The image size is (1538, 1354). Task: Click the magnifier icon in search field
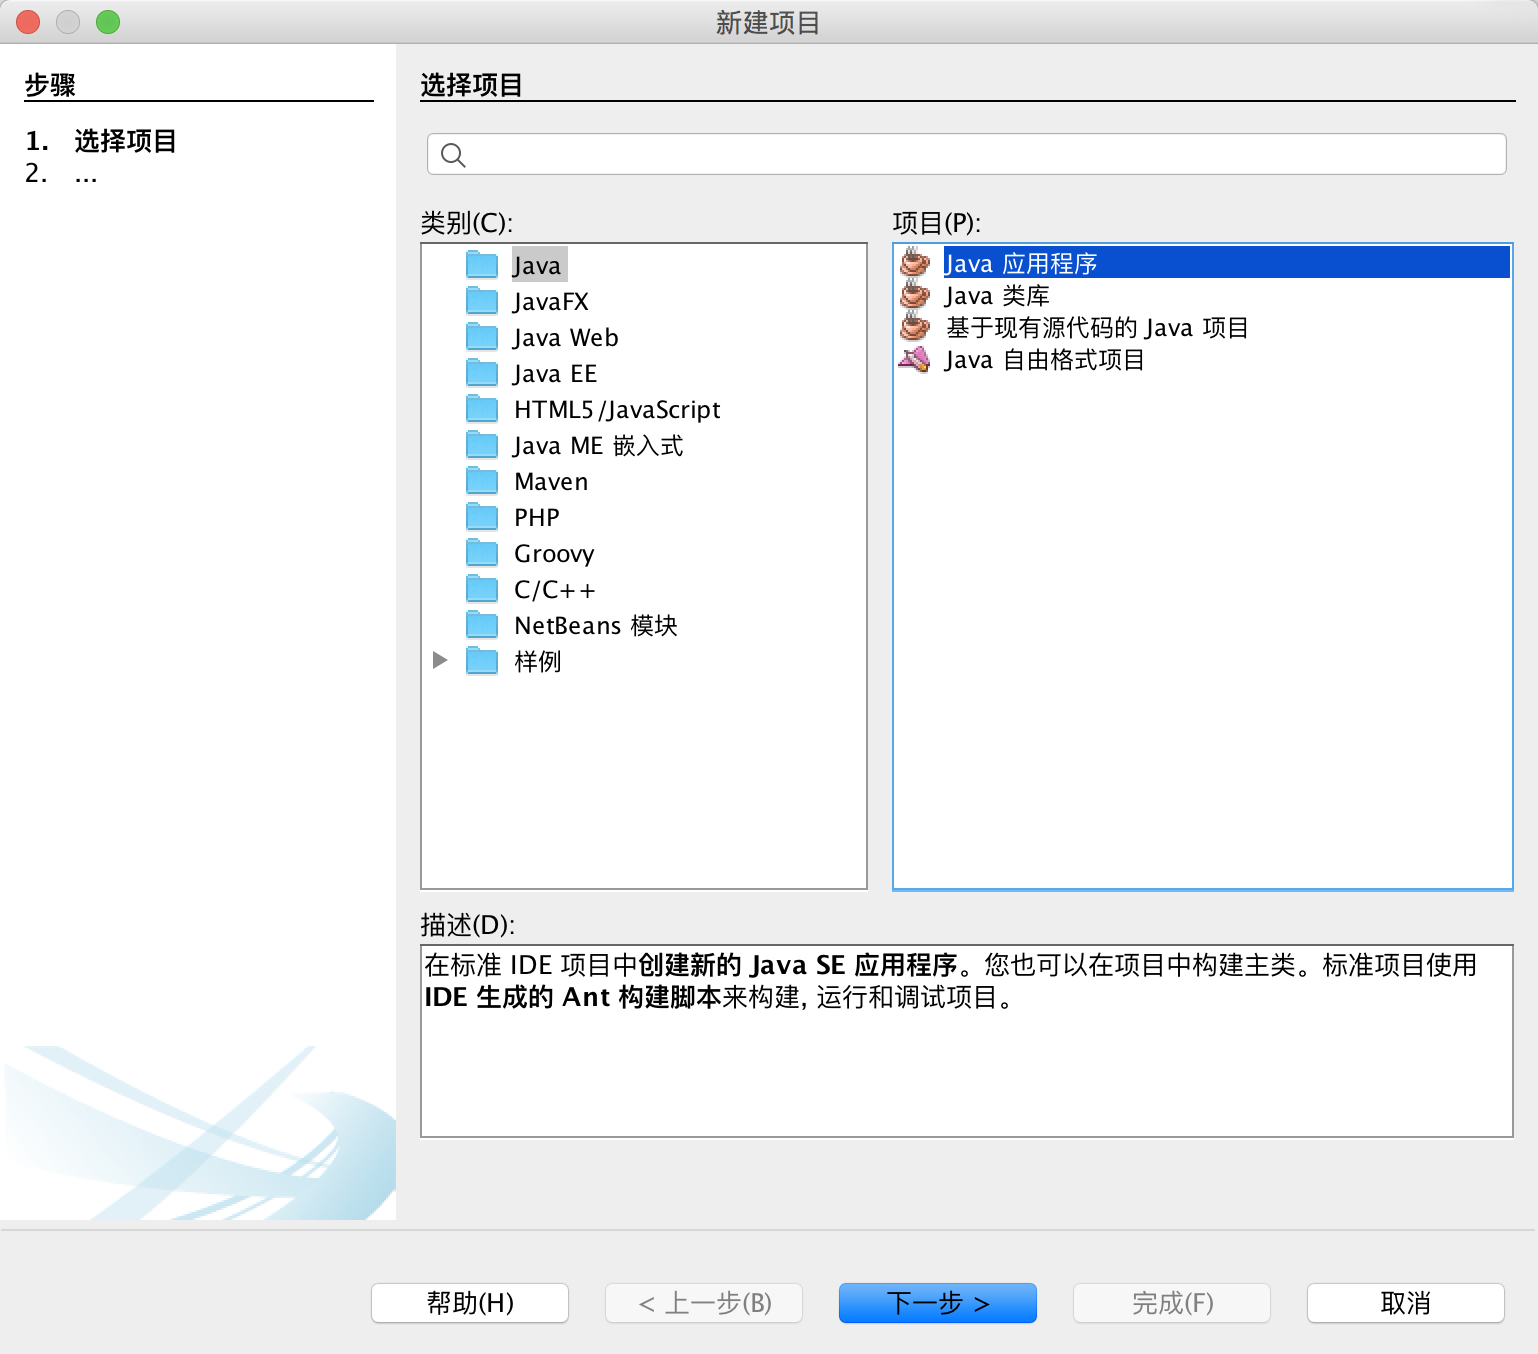coord(453,155)
